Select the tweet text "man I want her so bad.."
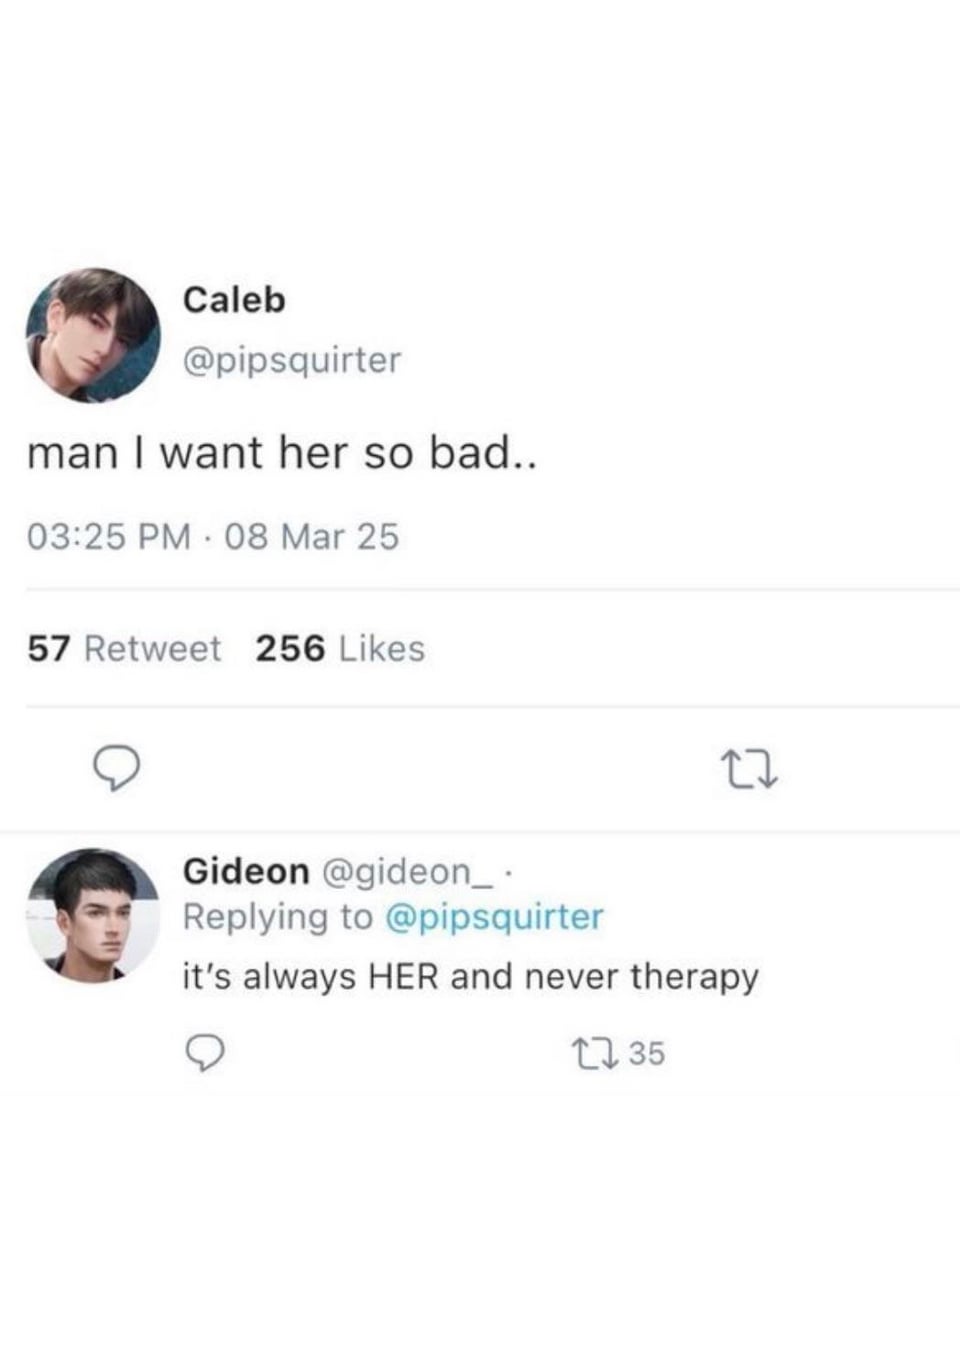 (x=282, y=453)
